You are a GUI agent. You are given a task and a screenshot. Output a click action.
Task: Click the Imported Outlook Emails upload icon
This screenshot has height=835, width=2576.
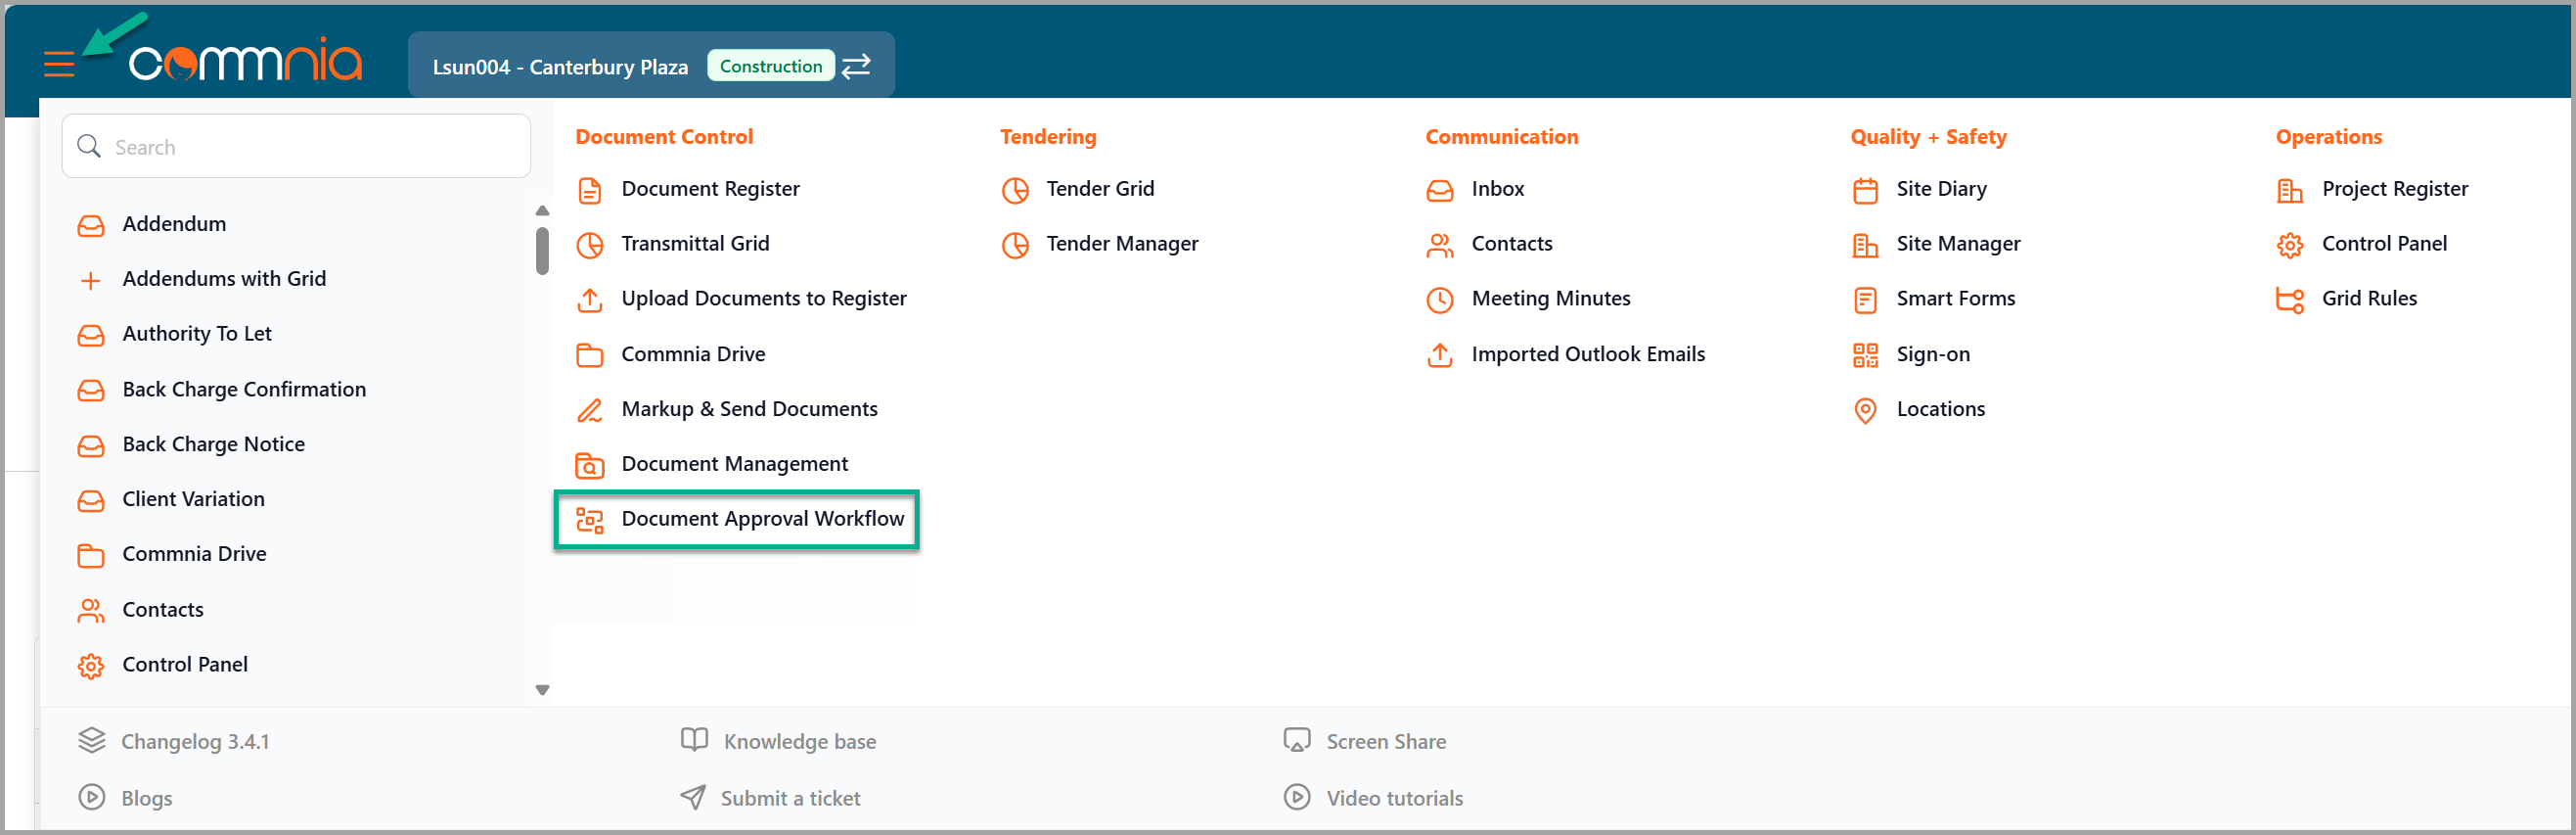click(x=1440, y=355)
